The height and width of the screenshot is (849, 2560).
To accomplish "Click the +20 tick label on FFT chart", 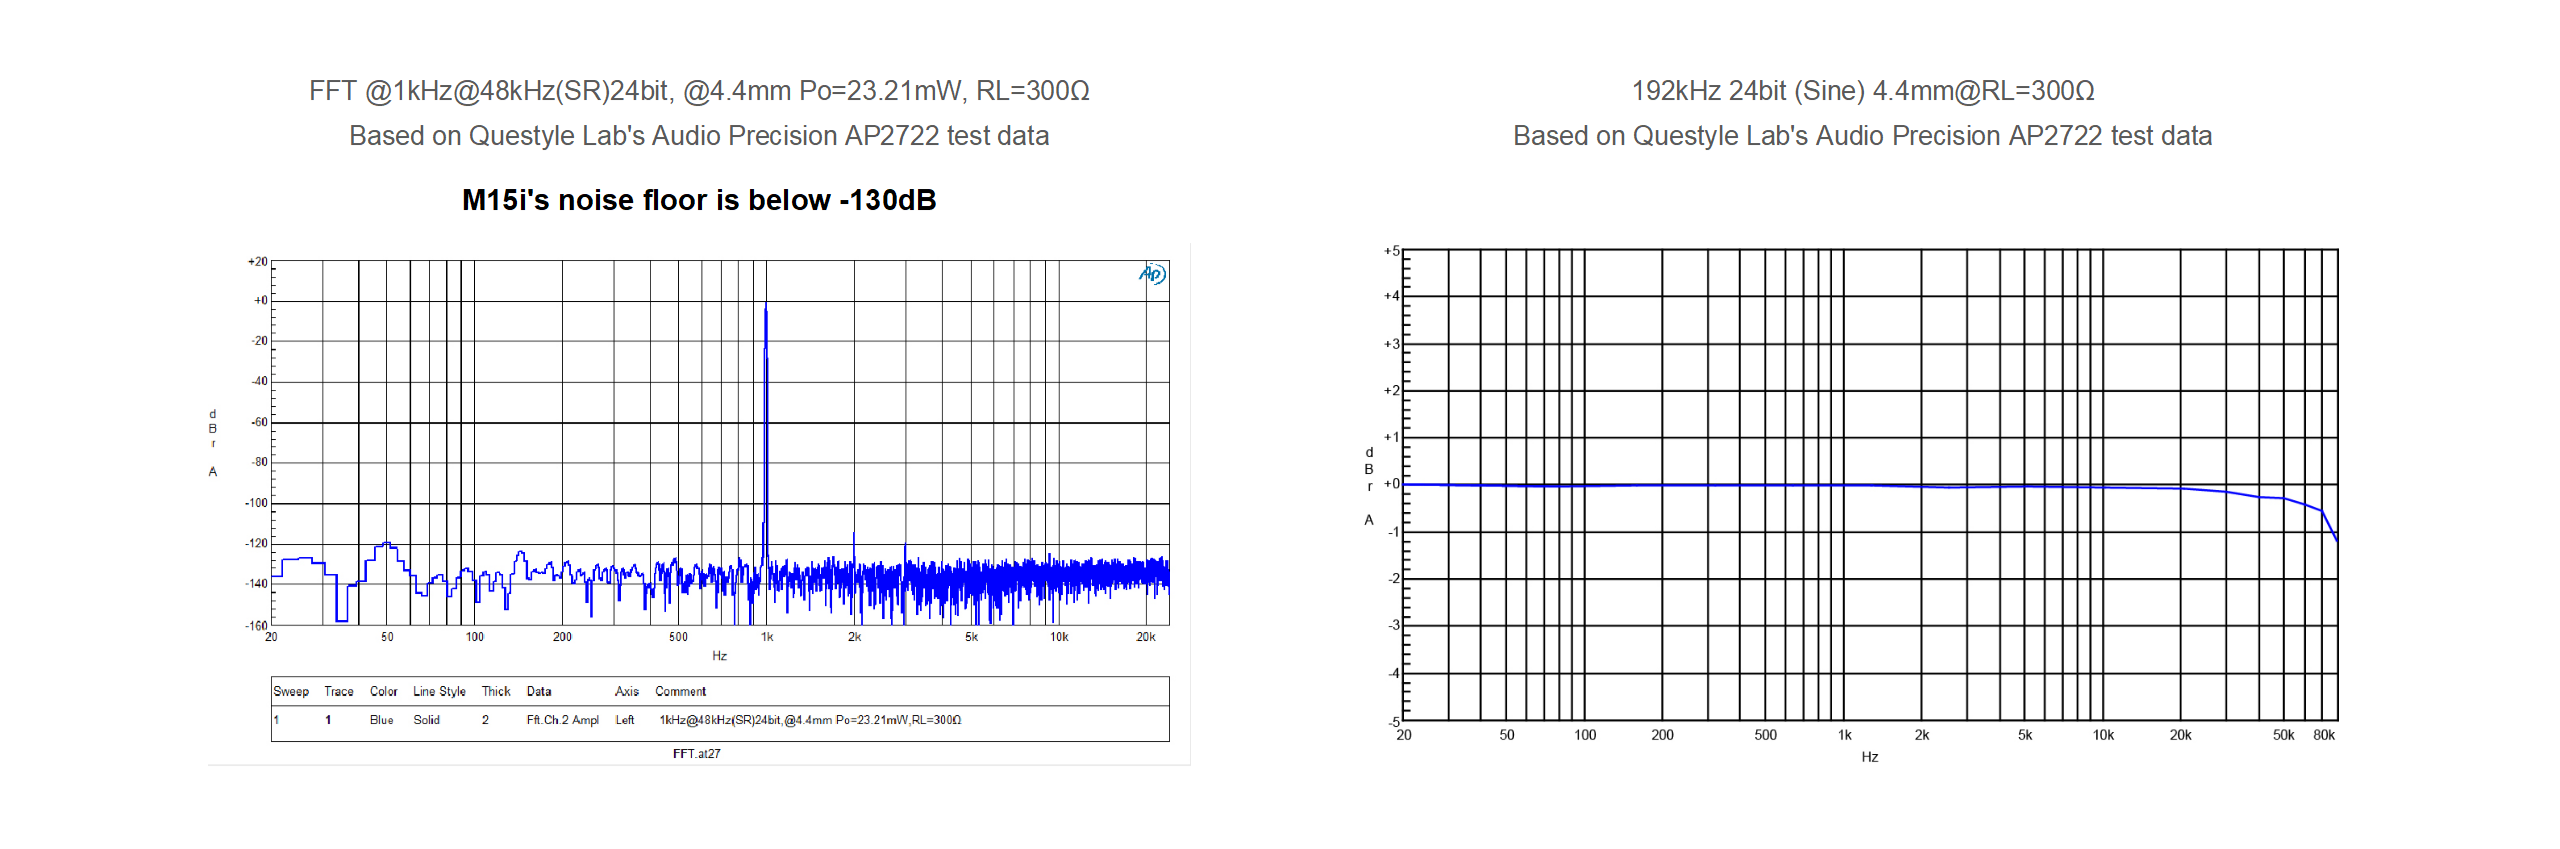I will tap(258, 262).
